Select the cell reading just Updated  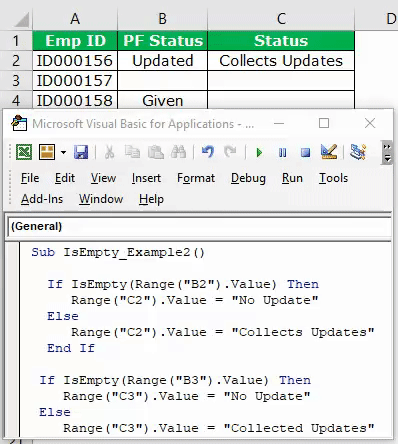coord(163,61)
